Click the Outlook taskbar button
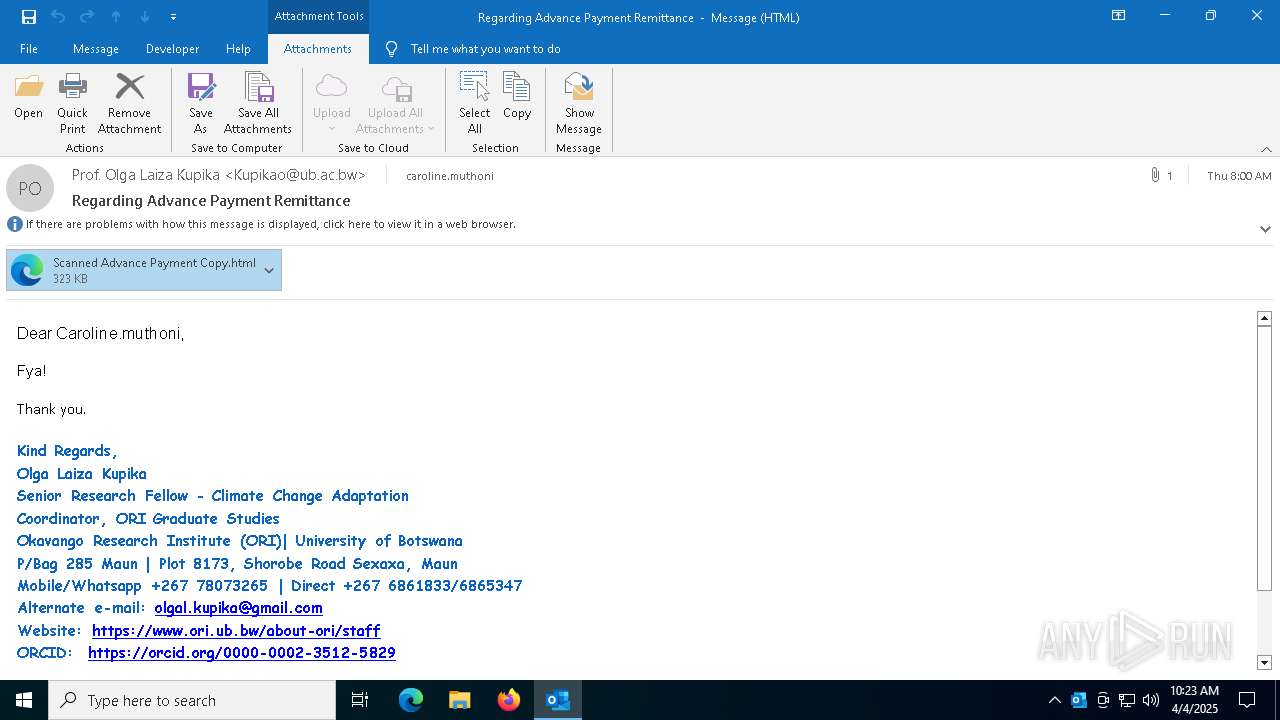 tap(558, 700)
